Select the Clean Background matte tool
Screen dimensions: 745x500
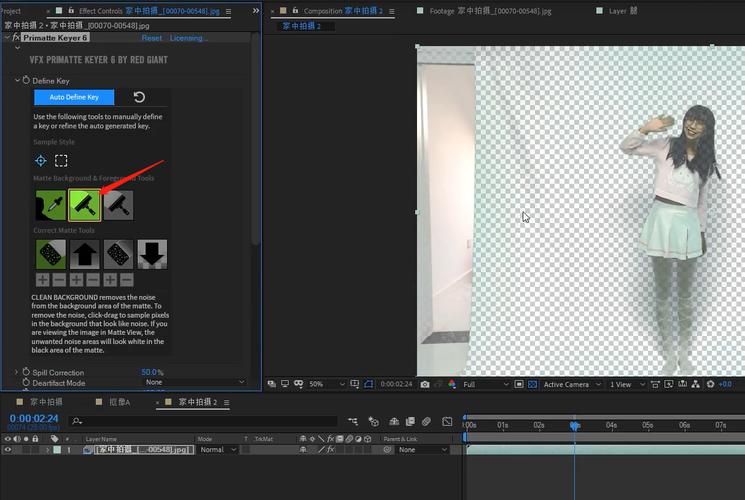click(84, 205)
